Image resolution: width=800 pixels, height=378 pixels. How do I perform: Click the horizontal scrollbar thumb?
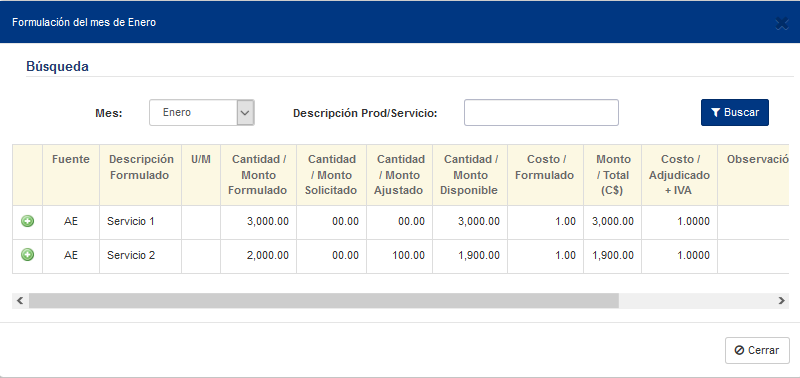(x=324, y=301)
